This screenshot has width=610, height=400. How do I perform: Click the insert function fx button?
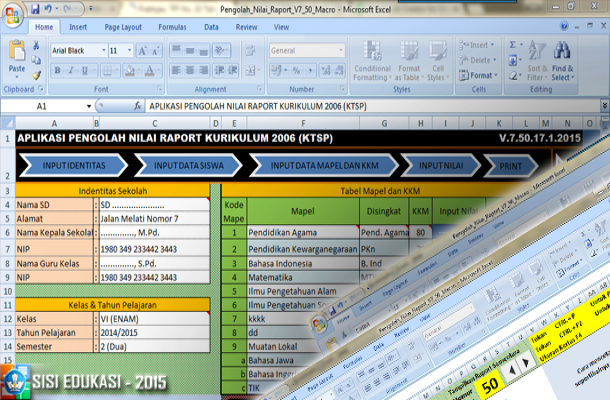pos(137,106)
